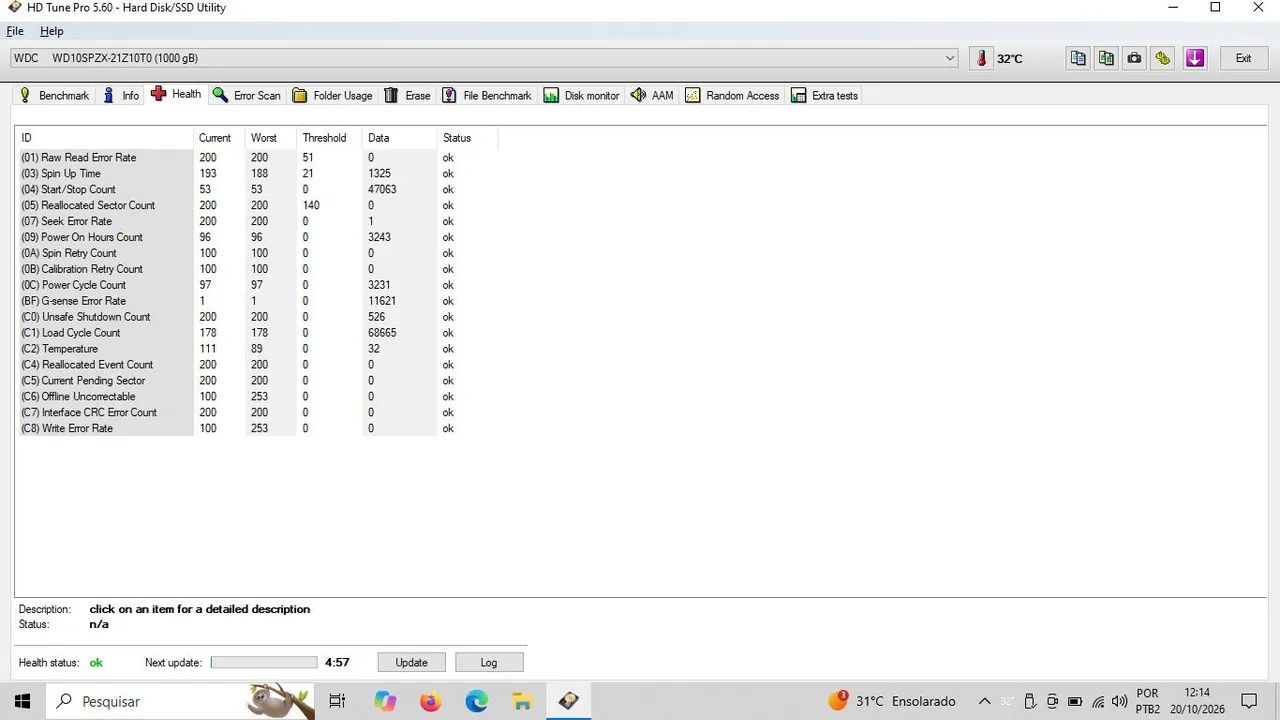1280x720 pixels.
Task: Select the G-sense Error Rate row
Action: [x=257, y=301]
